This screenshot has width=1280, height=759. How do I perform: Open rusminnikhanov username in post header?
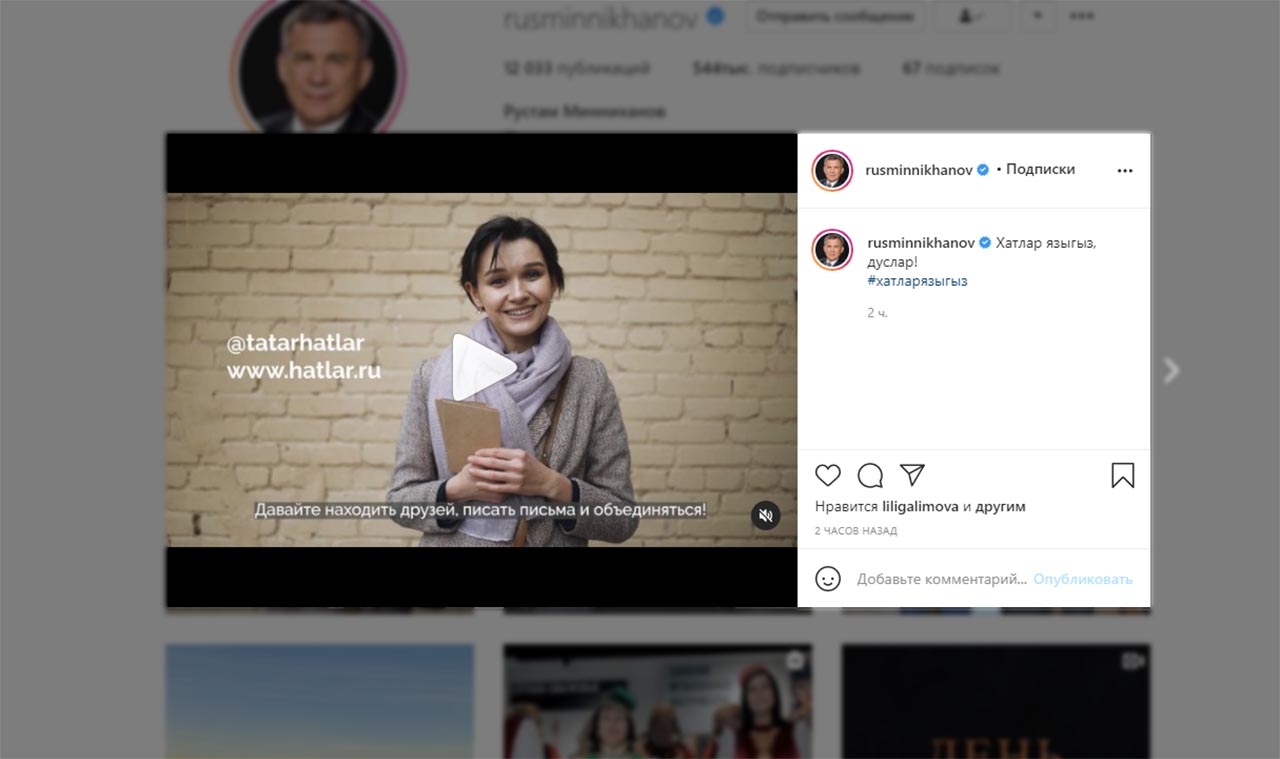tap(920, 170)
